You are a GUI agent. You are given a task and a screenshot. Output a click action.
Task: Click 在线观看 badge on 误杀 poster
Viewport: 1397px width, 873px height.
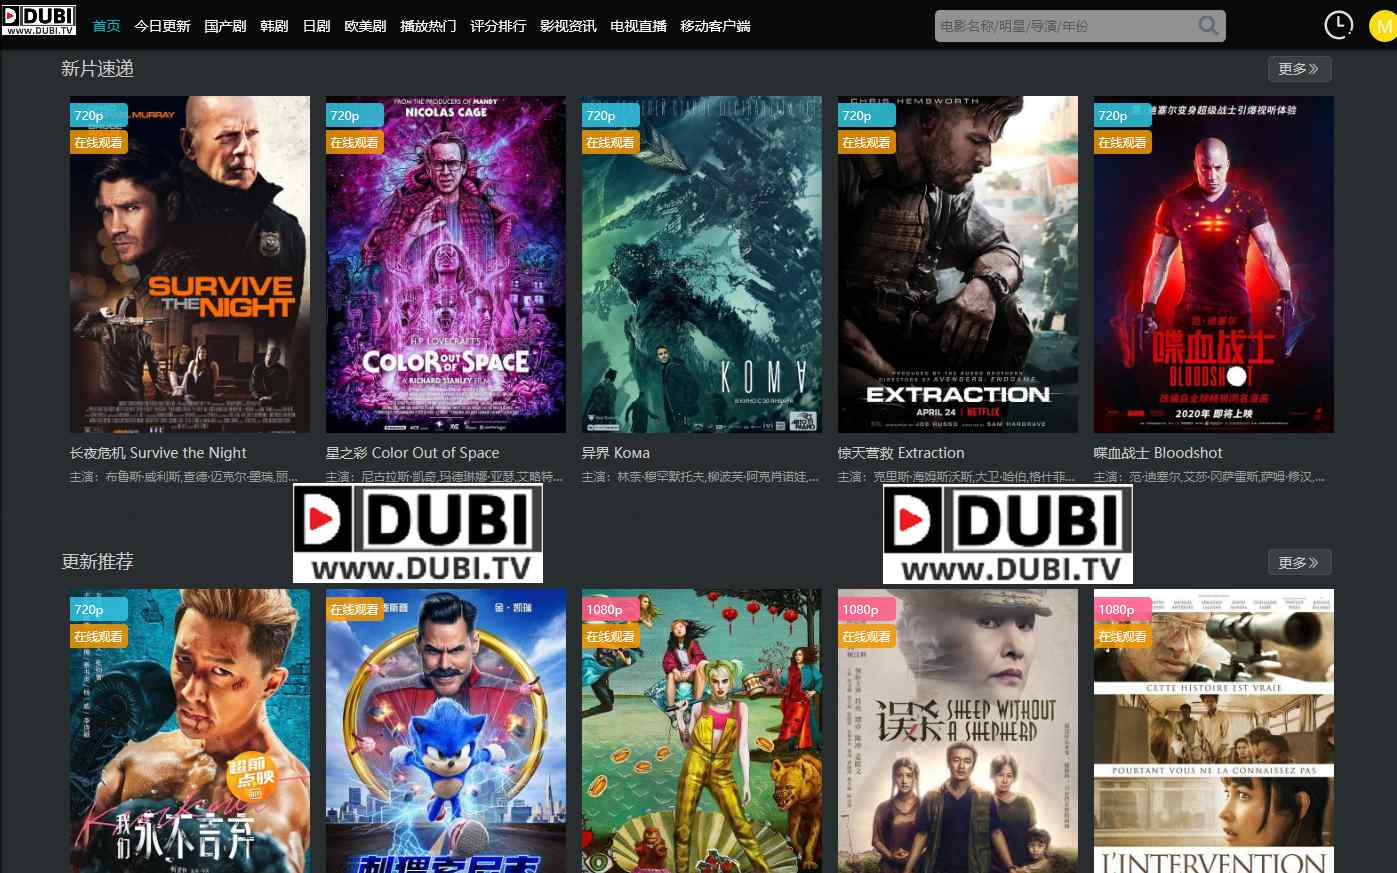pyautogui.click(x=866, y=637)
